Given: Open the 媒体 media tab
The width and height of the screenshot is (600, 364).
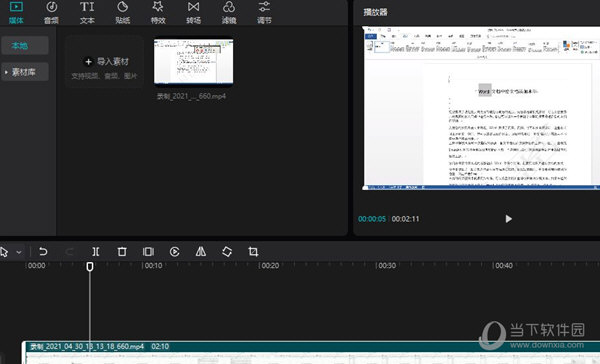Looking at the screenshot, I should click(x=16, y=13).
